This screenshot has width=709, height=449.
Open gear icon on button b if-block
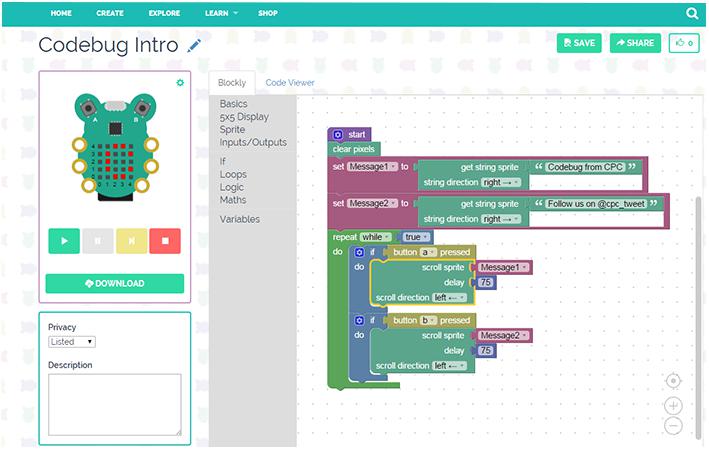point(359,321)
